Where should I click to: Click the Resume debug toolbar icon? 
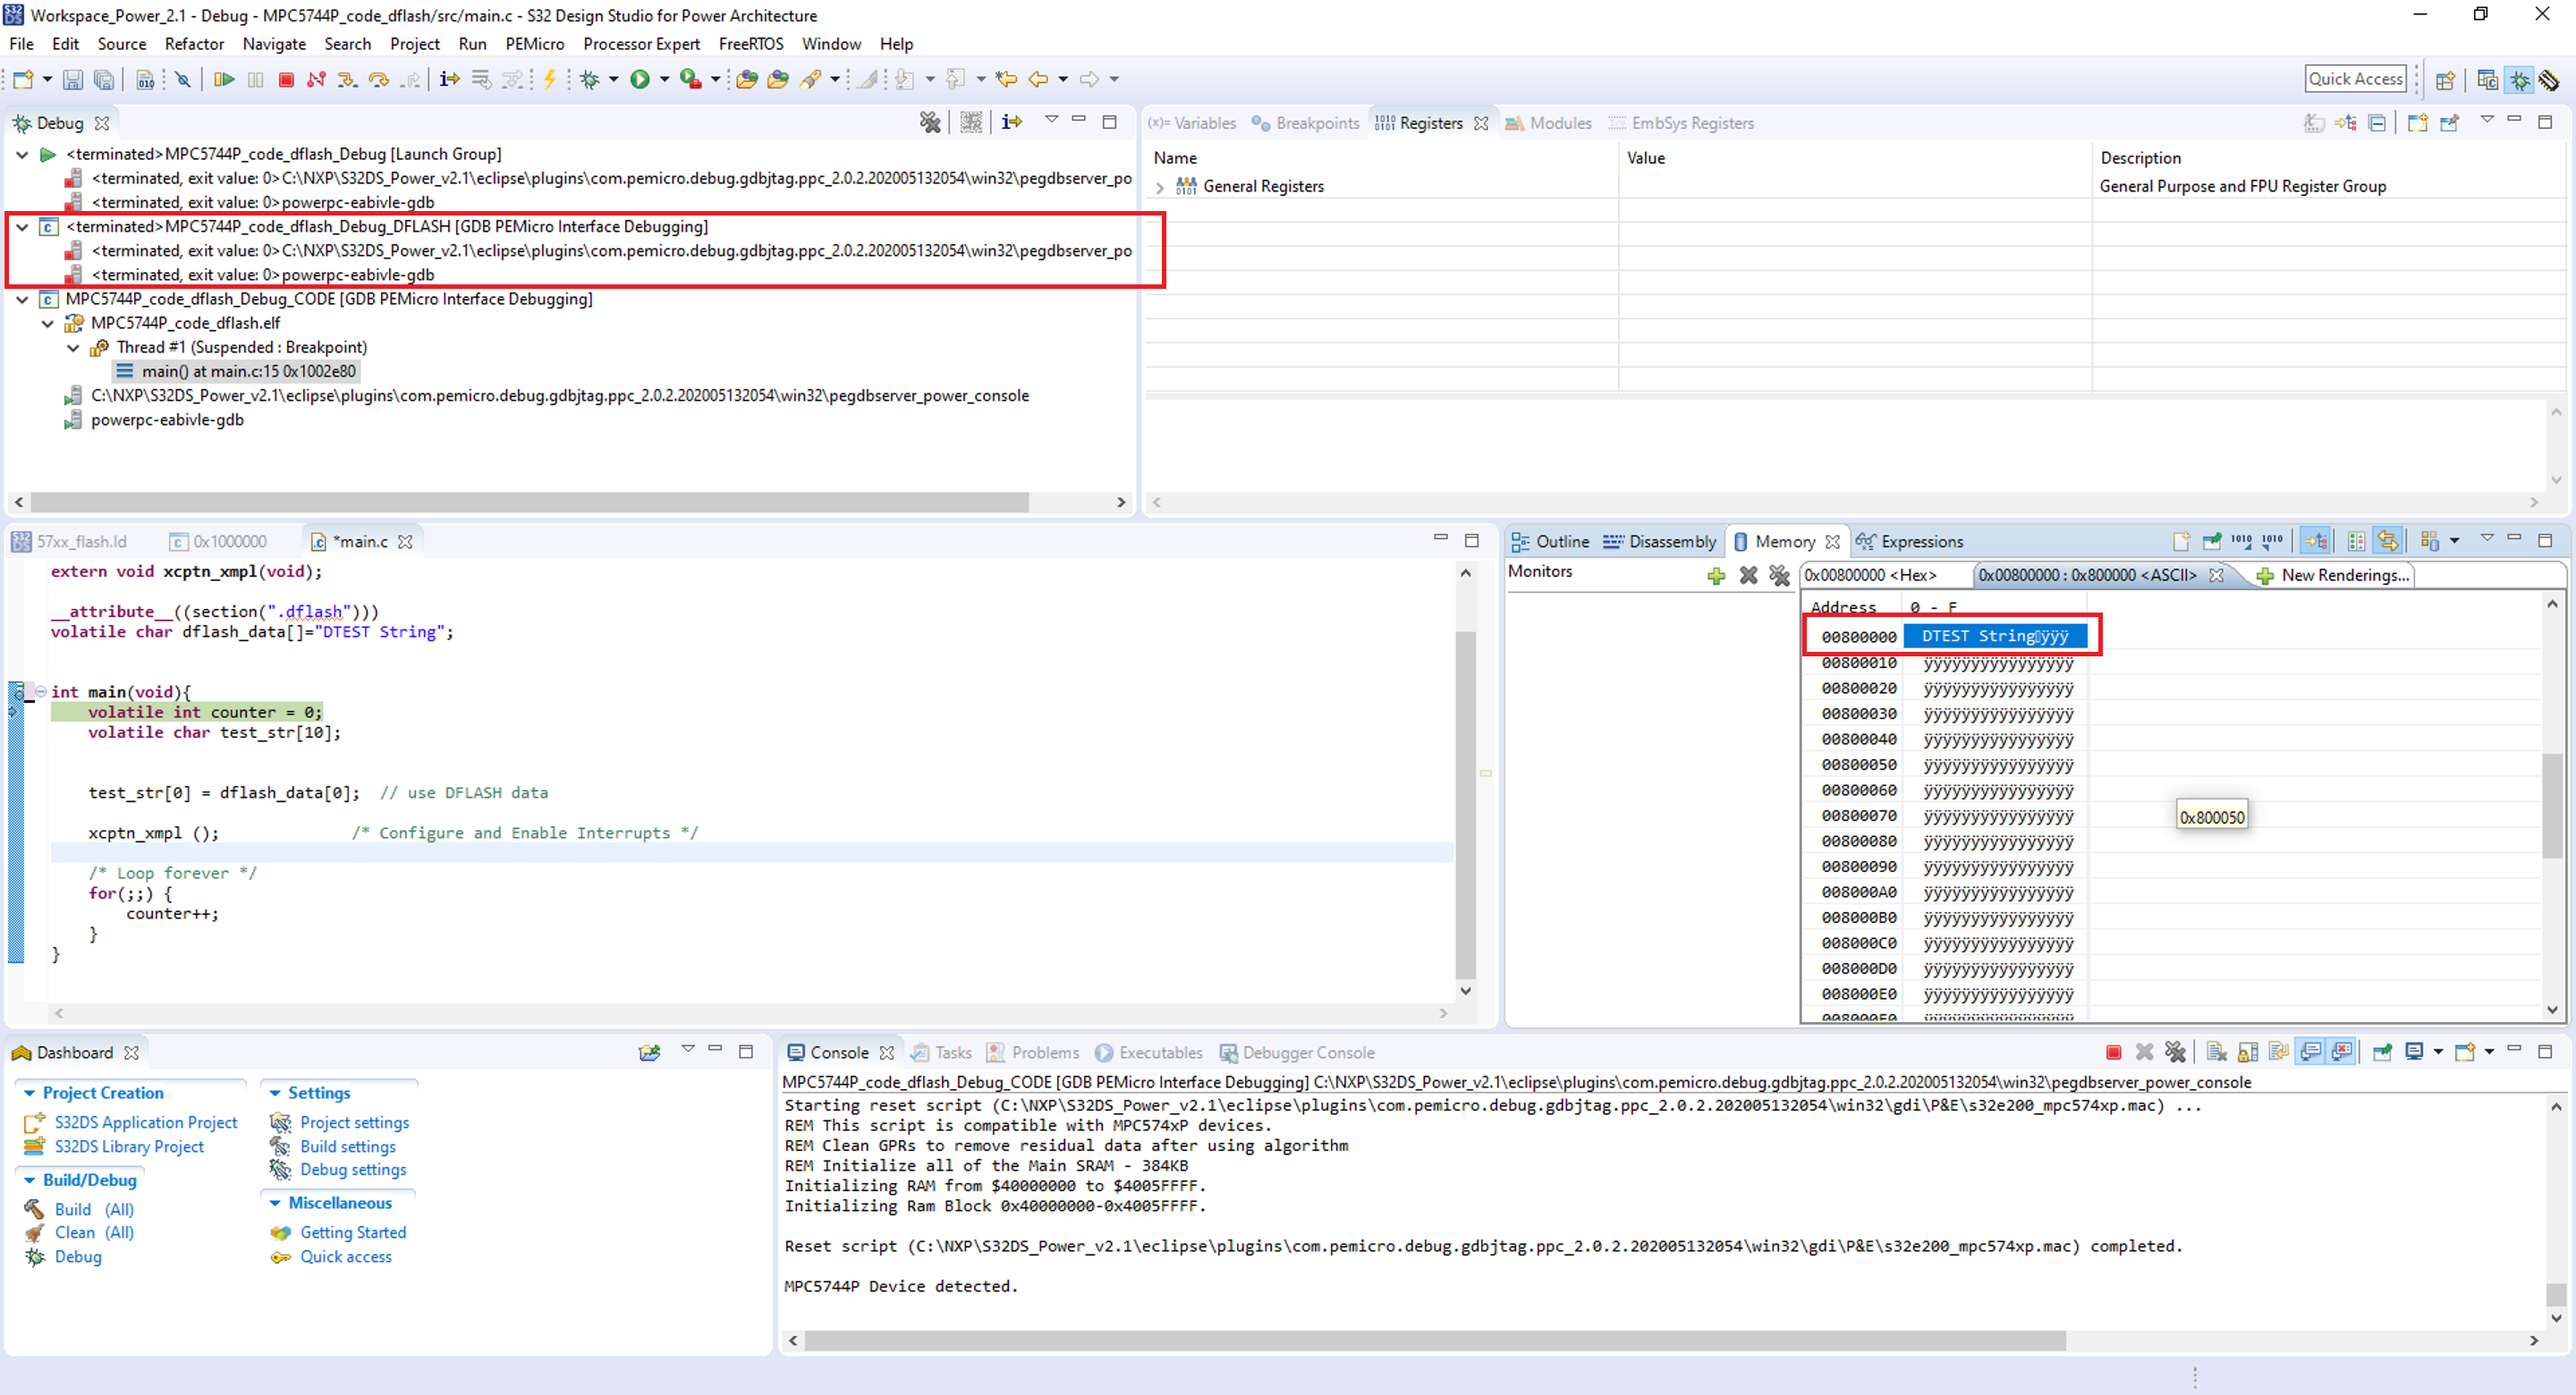[224, 79]
